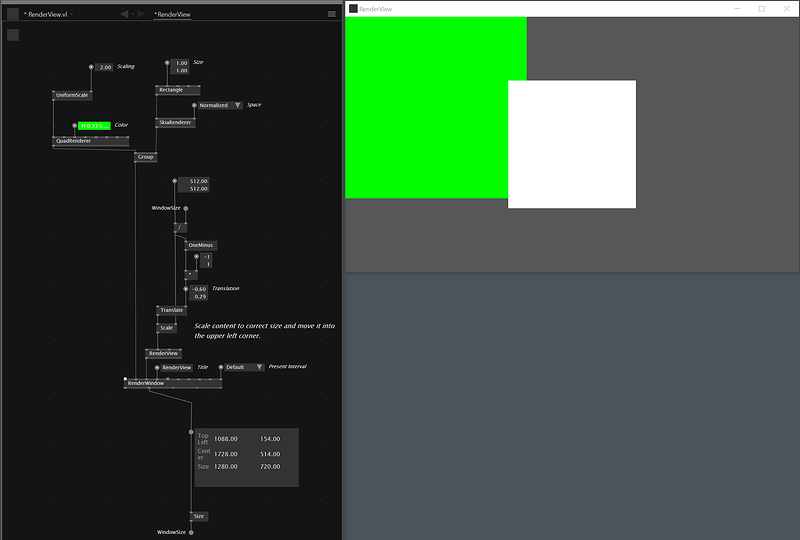
Task: Click the 1280.00 Size value
Action: click(226, 467)
